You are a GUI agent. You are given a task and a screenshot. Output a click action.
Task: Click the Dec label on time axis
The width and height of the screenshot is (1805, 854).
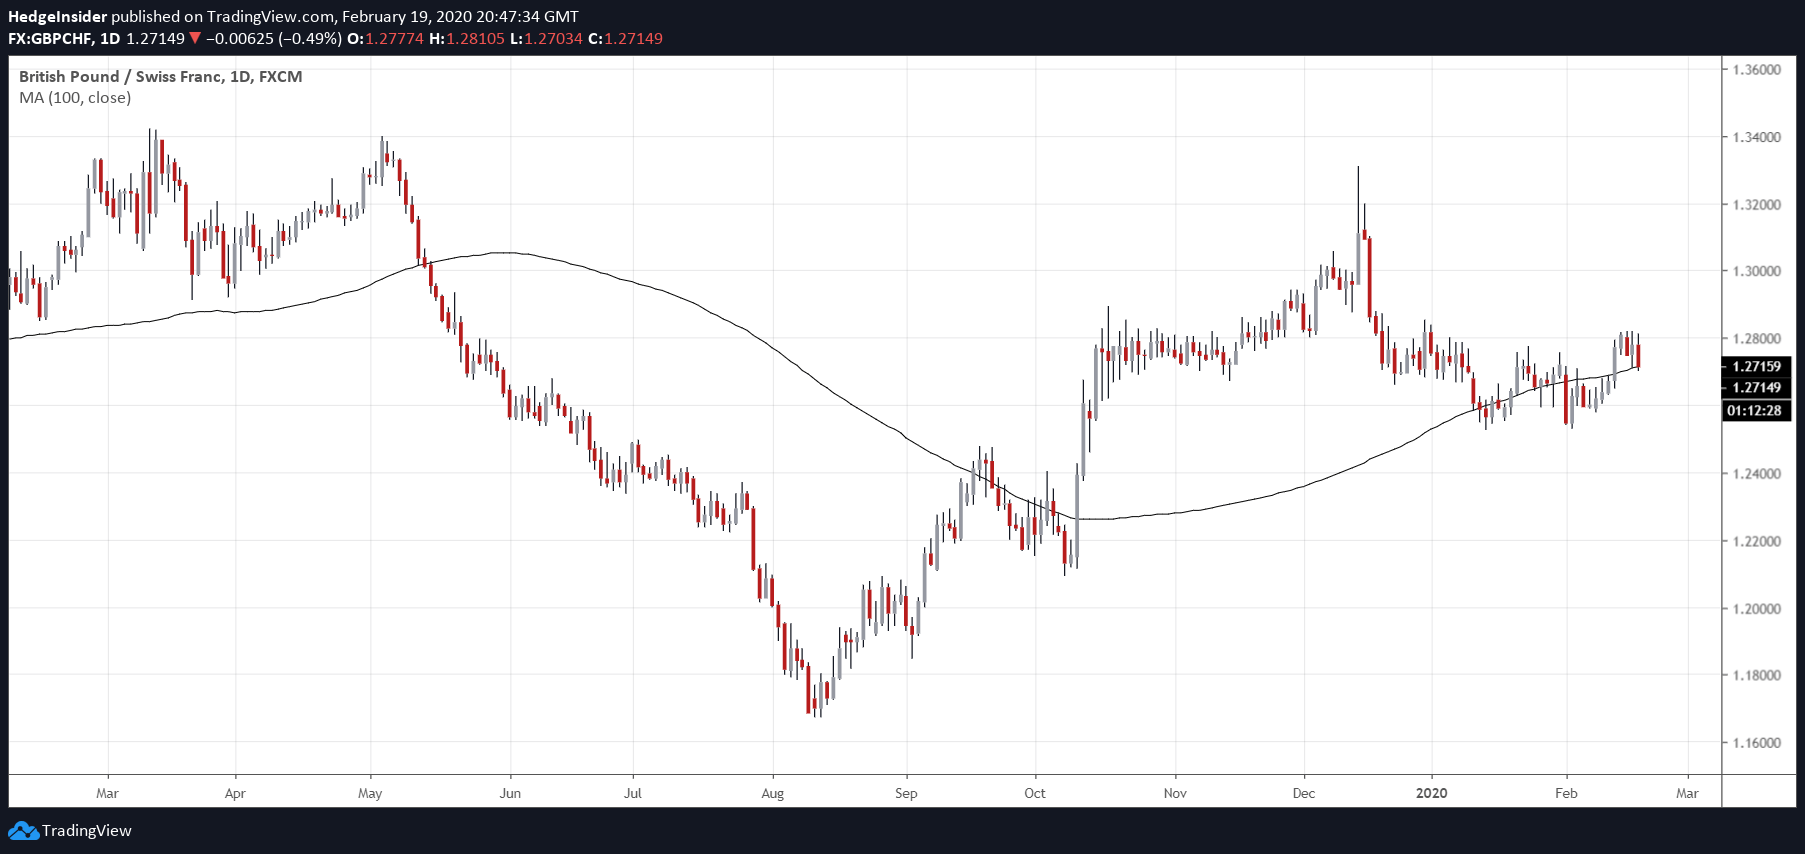(x=1304, y=793)
